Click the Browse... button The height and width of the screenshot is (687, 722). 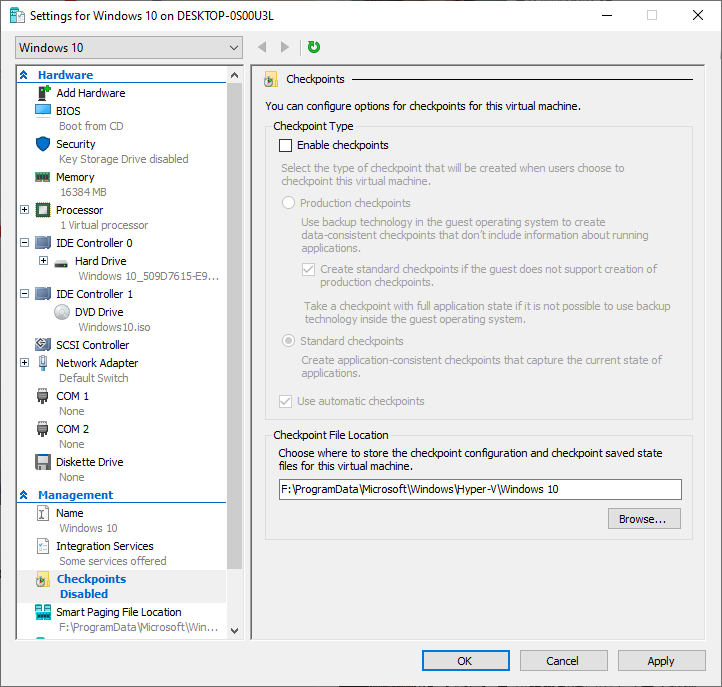point(644,519)
